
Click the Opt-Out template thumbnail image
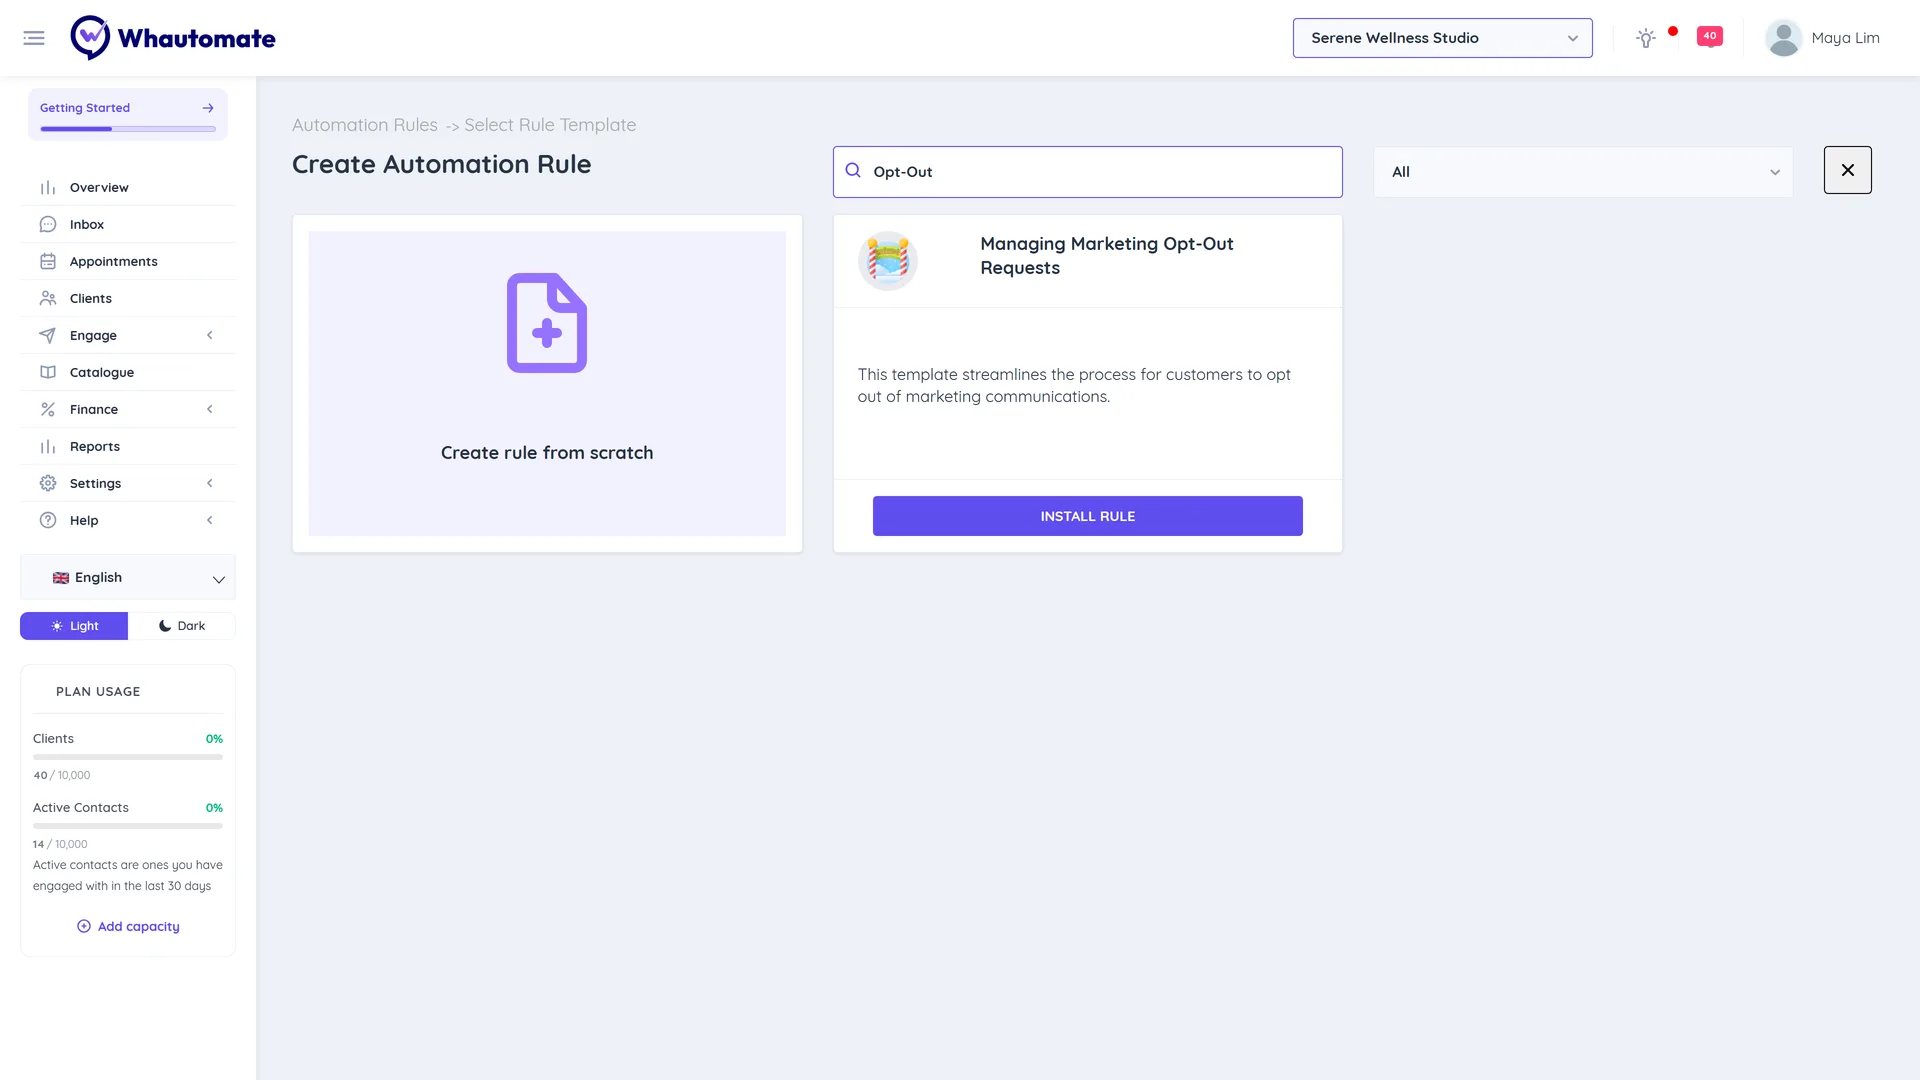pyautogui.click(x=888, y=261)
